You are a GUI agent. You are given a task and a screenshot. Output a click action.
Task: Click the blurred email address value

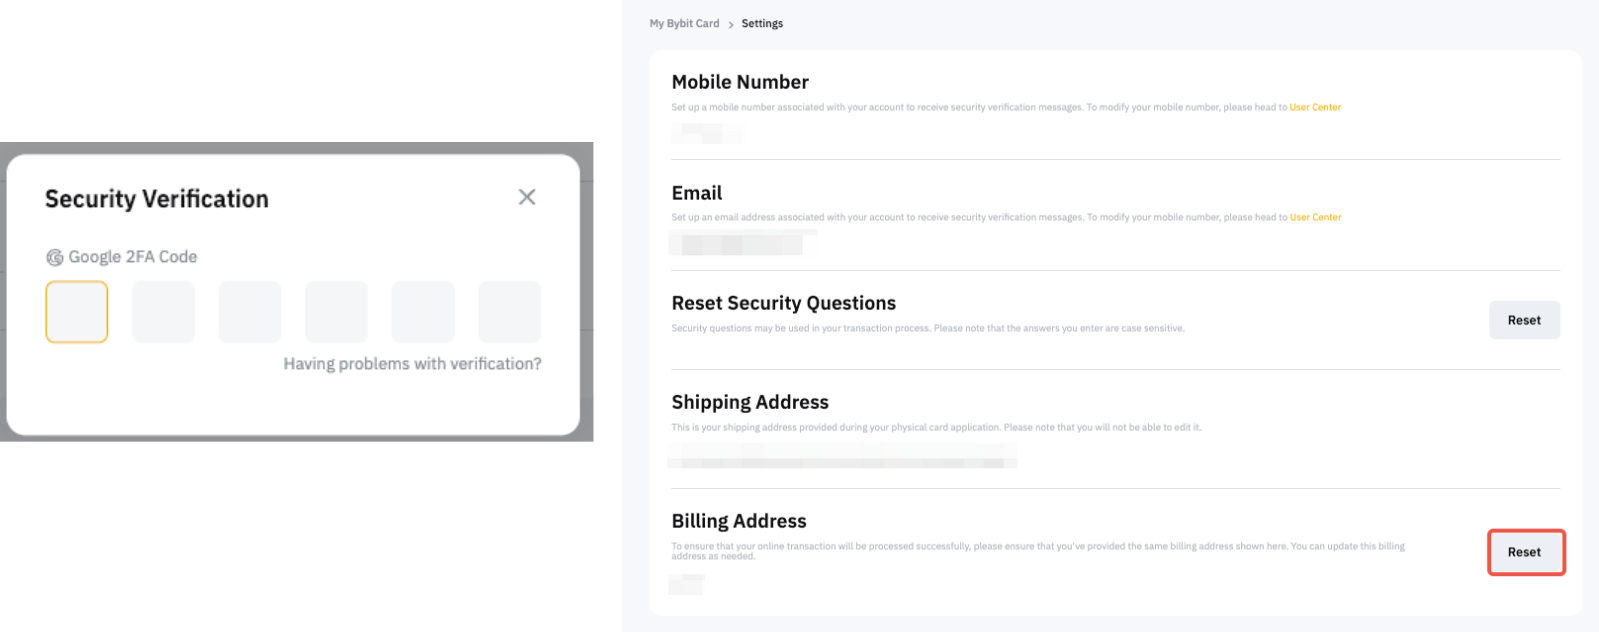point(740,243)
